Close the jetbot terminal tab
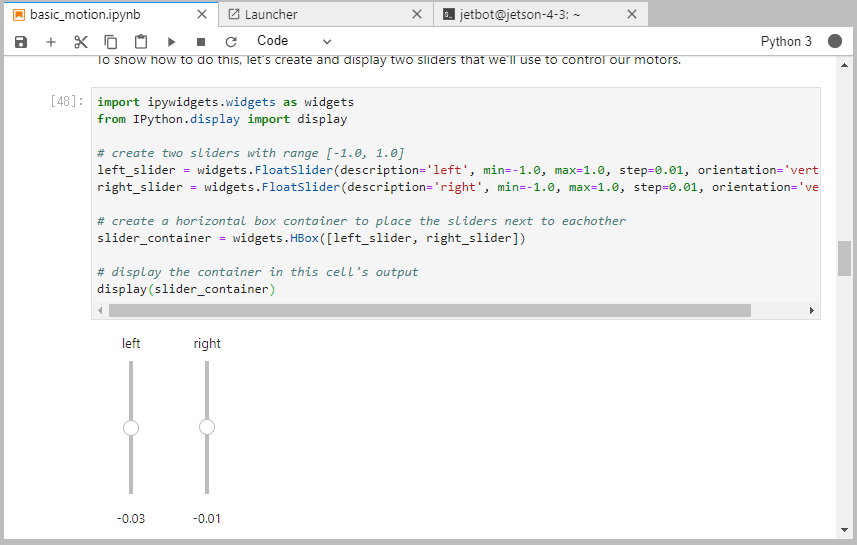857x545 pixels. click(631, 15)
